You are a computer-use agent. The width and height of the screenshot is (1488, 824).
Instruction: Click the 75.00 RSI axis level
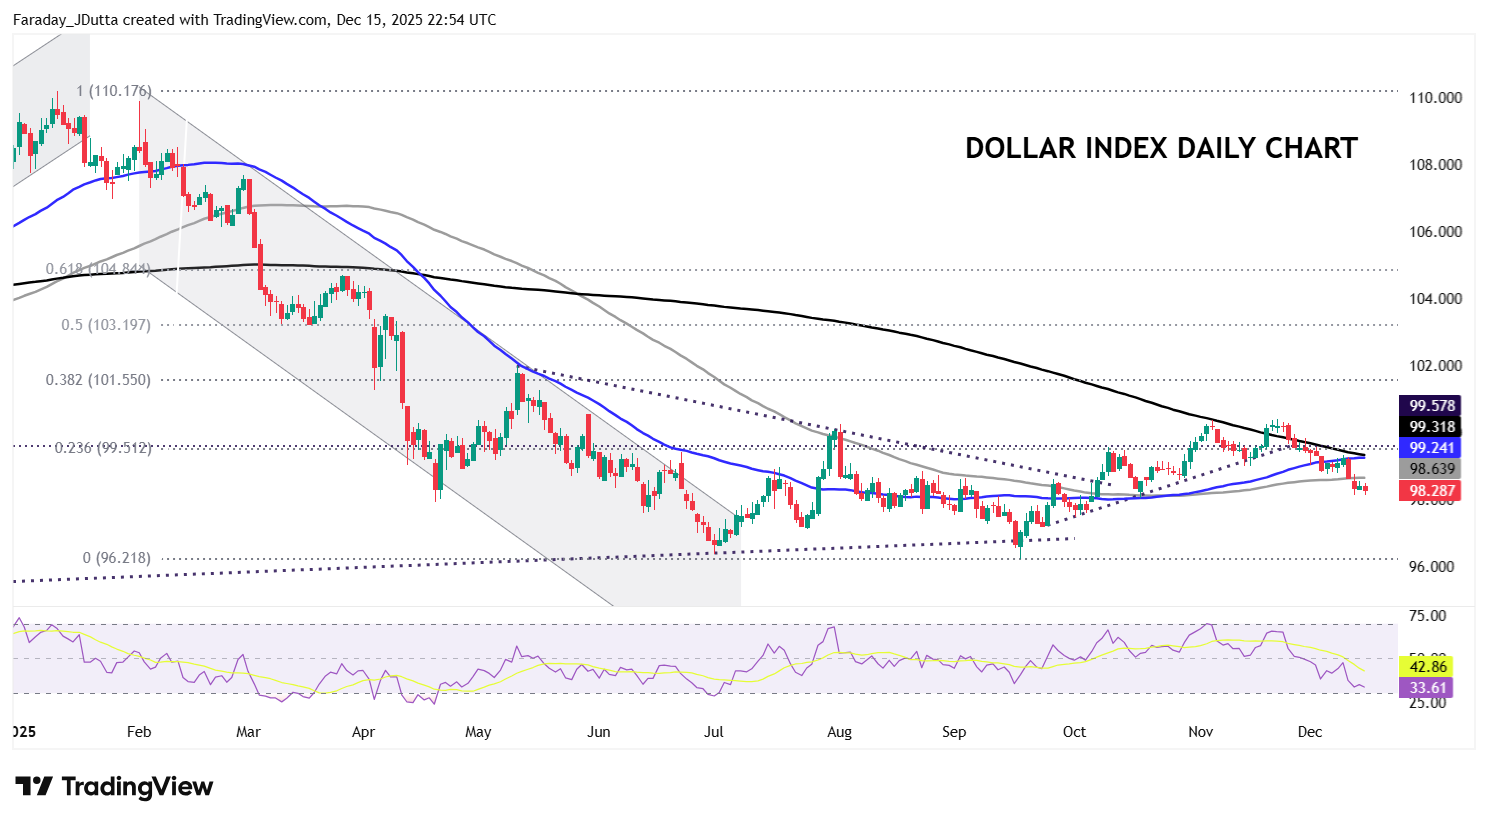[1427, 616]
